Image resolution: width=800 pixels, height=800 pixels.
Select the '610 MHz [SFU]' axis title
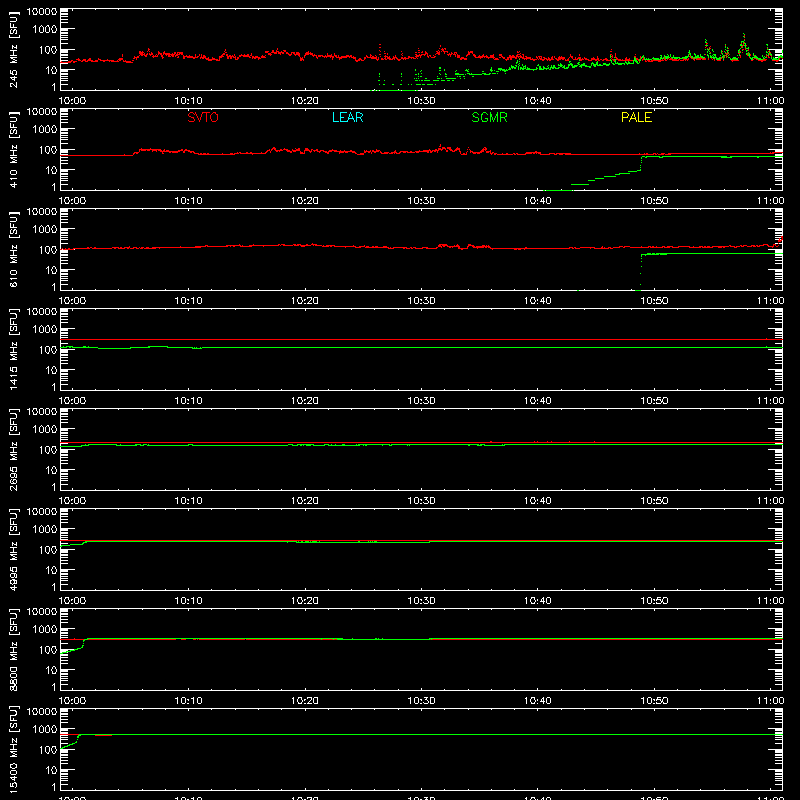[14, 249]
